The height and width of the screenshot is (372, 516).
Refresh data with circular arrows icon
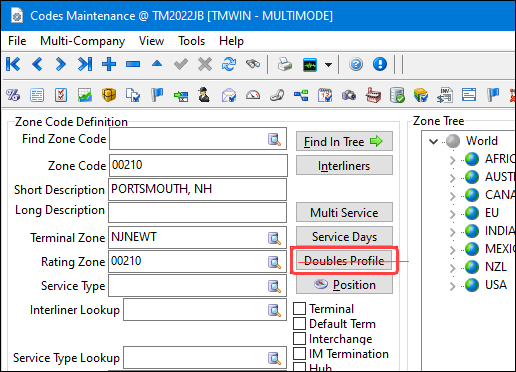click(x=229, y=64)
